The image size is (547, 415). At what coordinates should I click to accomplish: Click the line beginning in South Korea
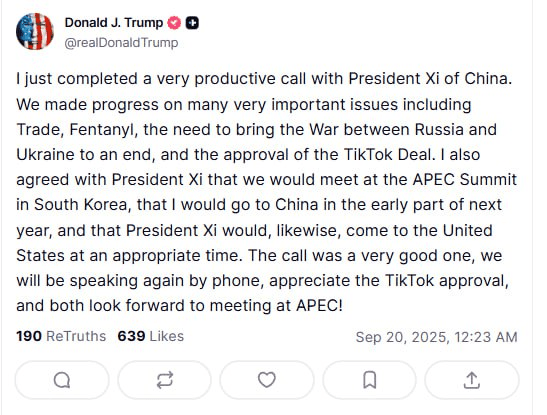pos(259,205)
